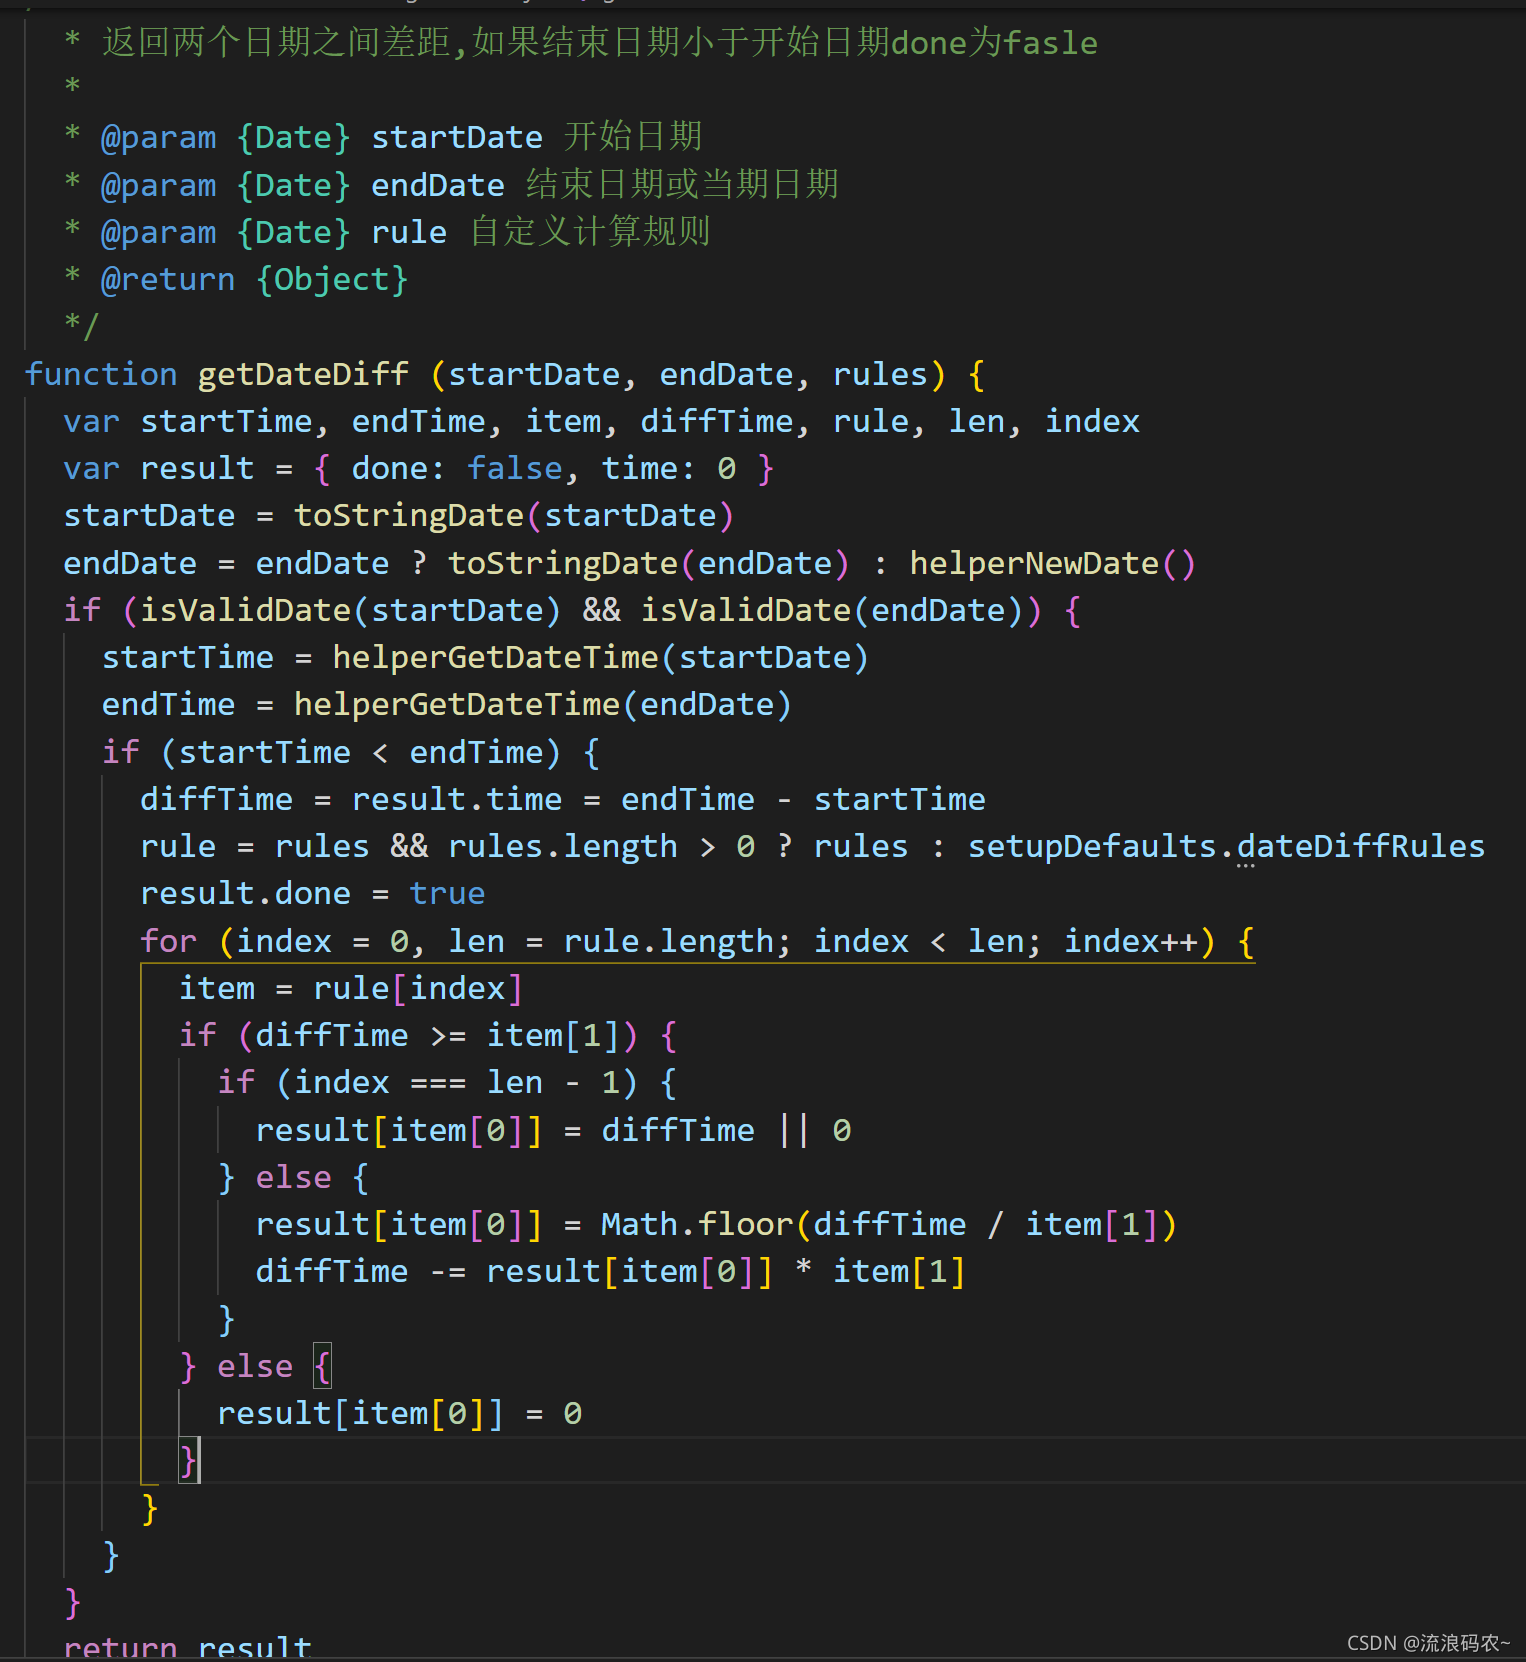Click 'helperGetDateTime' on the endTime line
Image resolution: width=1526 pixels, height=1662 pixels.
tap(457, 705)
